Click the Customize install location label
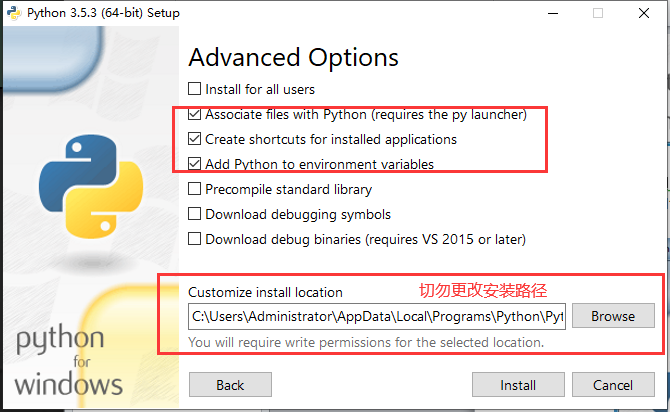 [x=265, y=292]
